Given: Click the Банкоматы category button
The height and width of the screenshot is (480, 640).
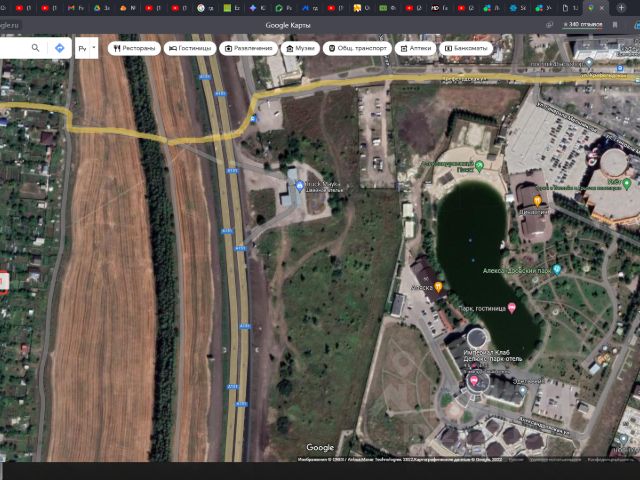Looking at the screenshot, I should pos(466,48).
